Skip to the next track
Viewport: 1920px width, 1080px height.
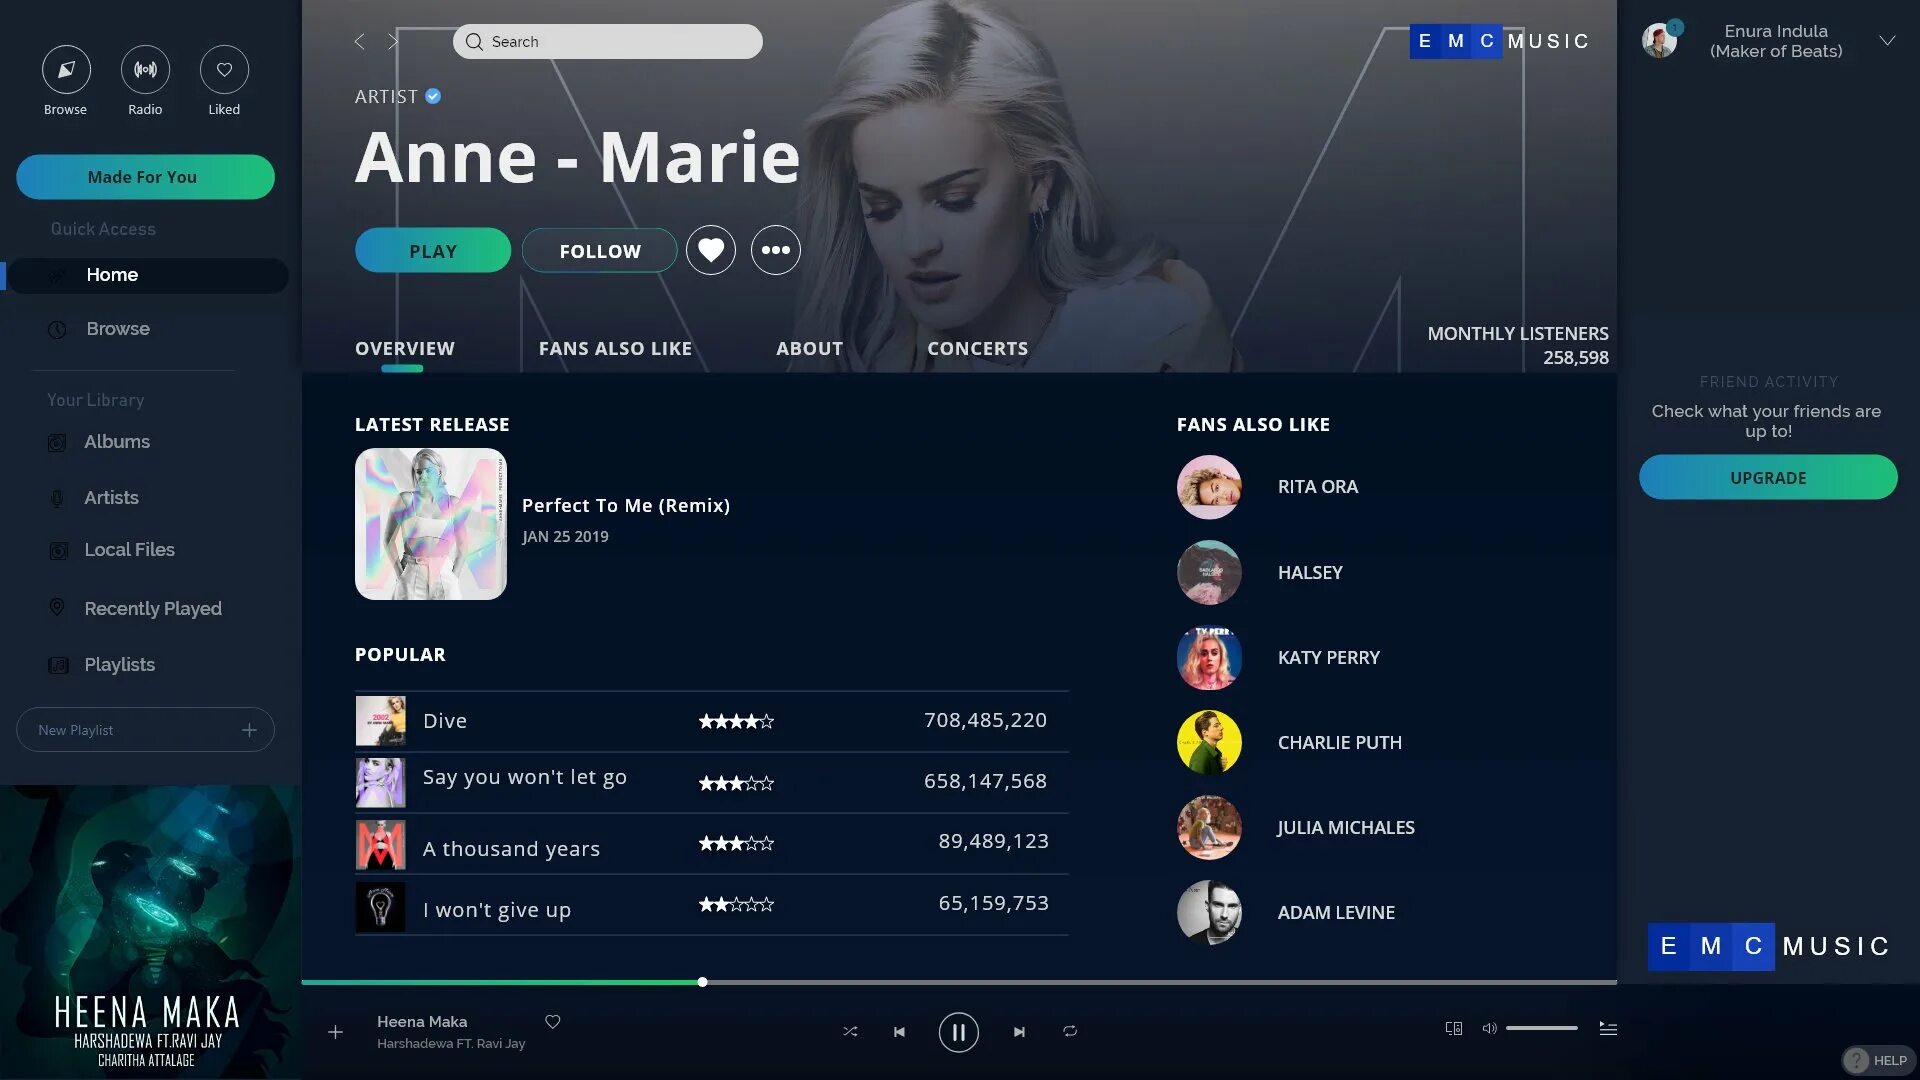[x=1019, y=1032]
